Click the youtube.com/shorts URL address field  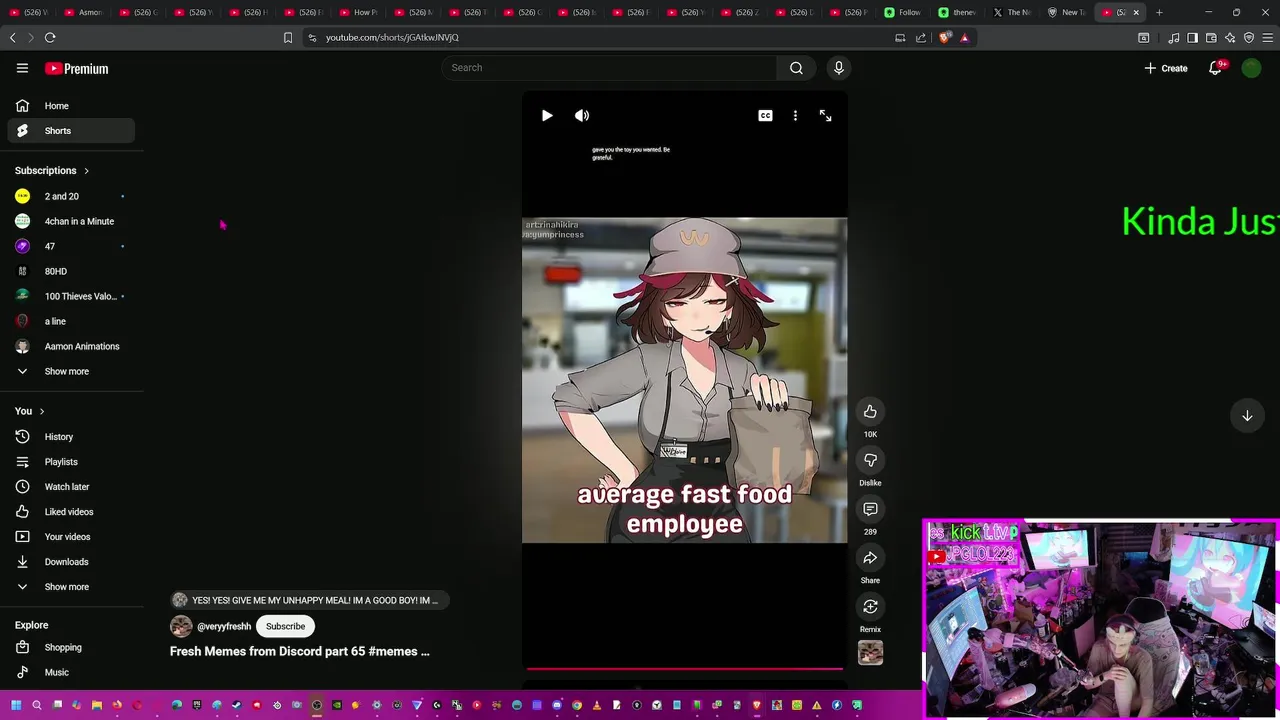pos(600,37)
